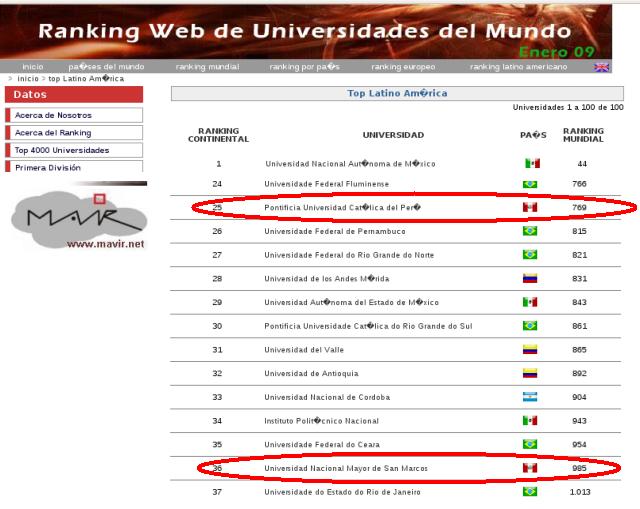640x509 pixels.
Task: Click Colombia flag beside Universidad del Valle
Action: pyautogui.click(x=530, y=349)
